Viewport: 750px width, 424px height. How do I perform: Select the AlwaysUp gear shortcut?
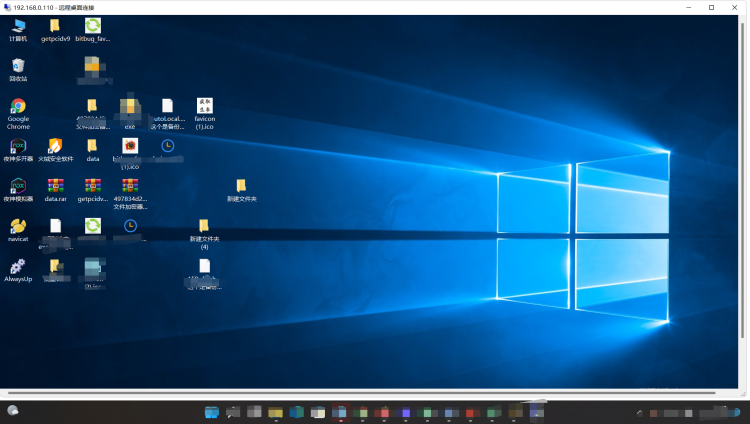(18, 270)
